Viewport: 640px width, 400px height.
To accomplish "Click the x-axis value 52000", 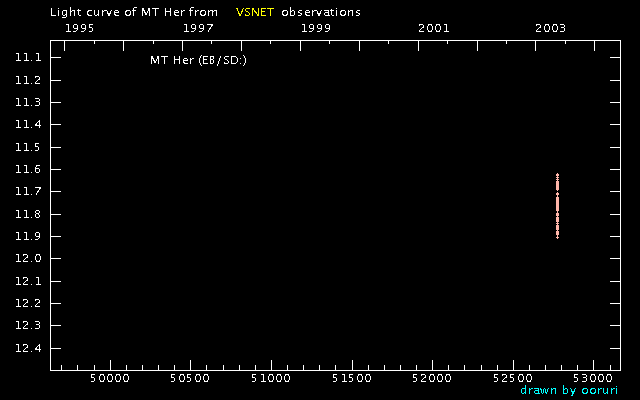I will (x=432, y=378).
